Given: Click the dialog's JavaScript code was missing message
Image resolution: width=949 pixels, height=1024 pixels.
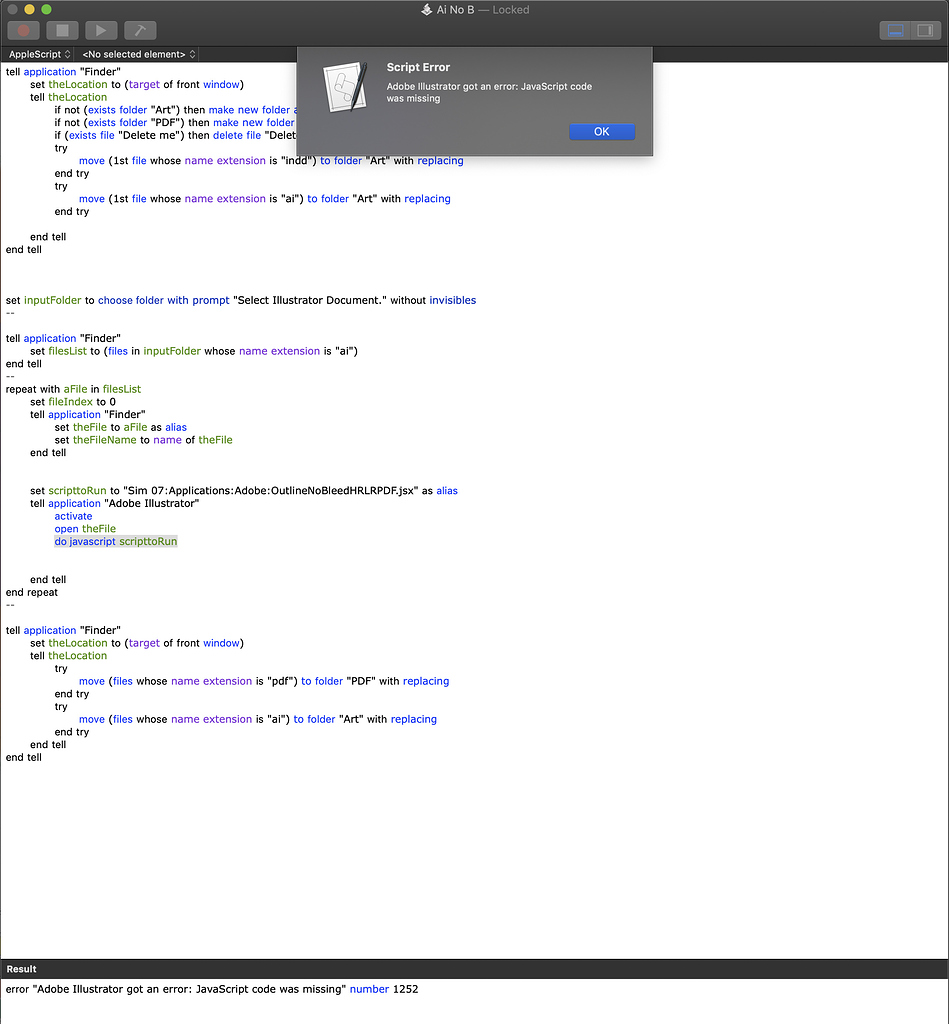Looking at the screenshot, I should [489, 92].
